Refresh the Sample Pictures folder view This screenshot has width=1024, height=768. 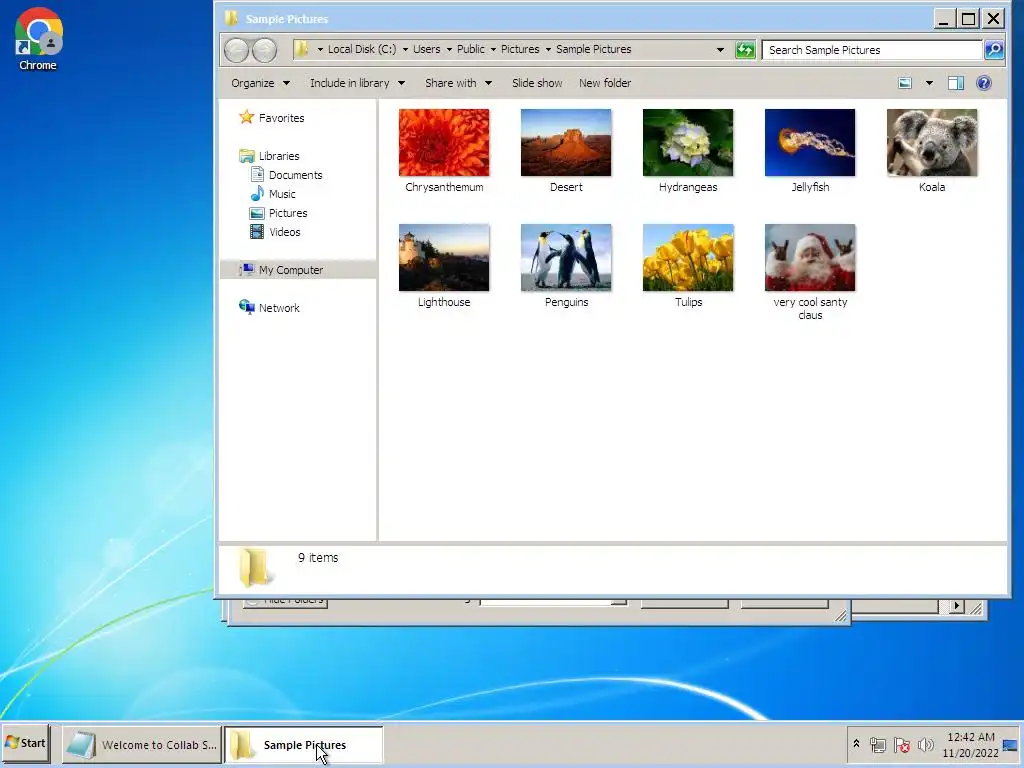(x=745, y=50)
